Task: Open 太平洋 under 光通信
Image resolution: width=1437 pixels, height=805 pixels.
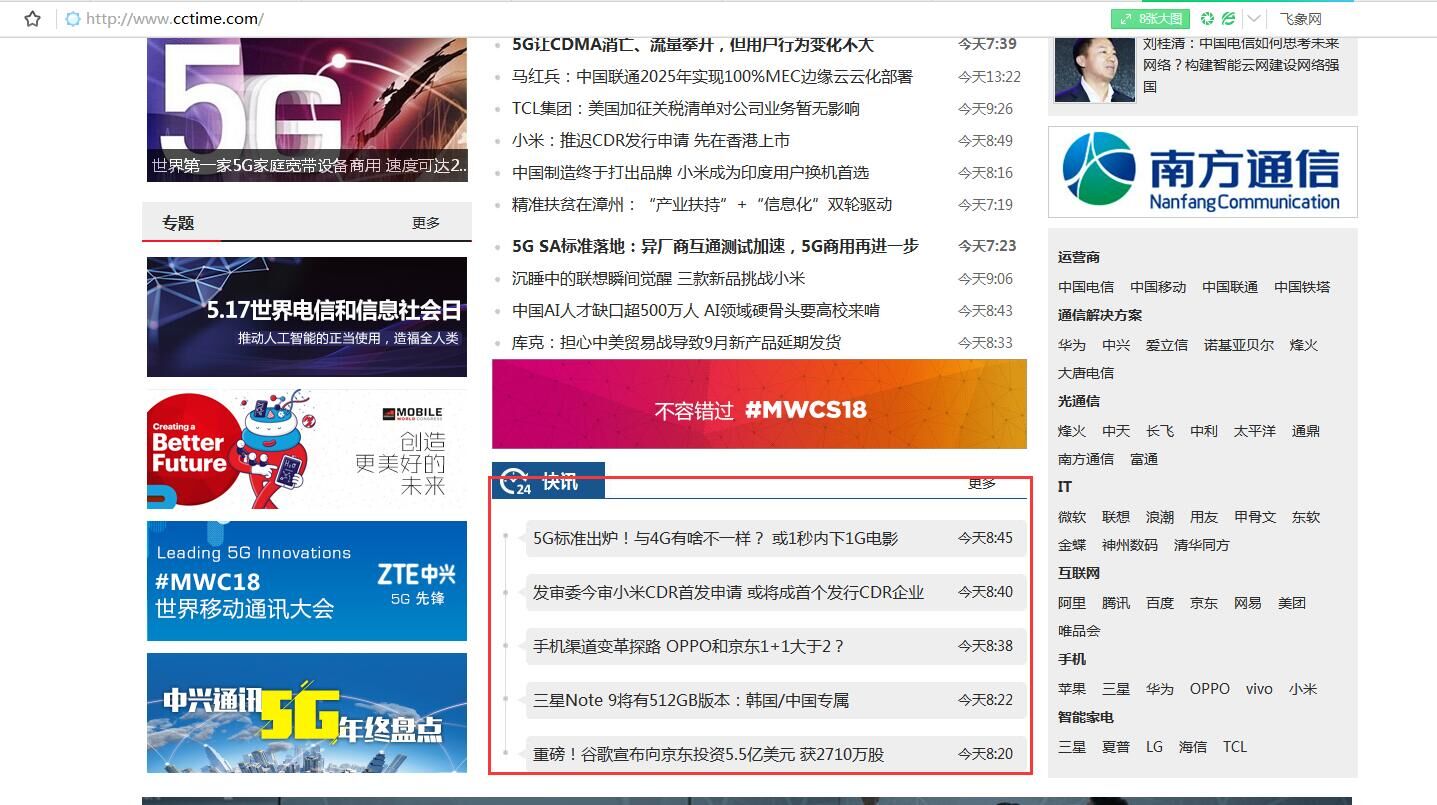Action: 1255,431
